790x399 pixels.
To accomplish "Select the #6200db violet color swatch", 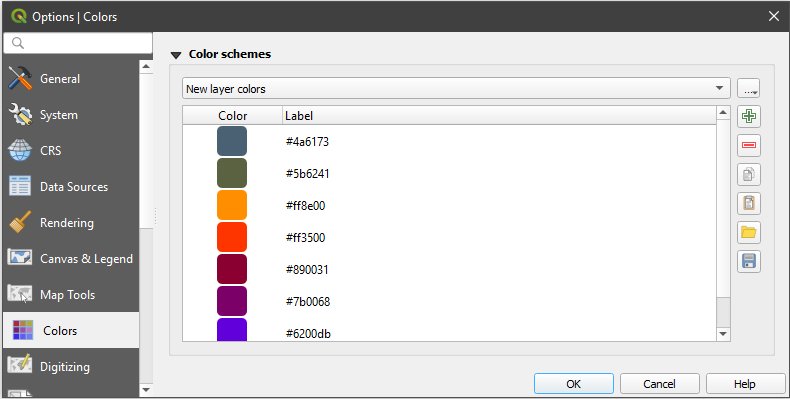I will point(232,329).
